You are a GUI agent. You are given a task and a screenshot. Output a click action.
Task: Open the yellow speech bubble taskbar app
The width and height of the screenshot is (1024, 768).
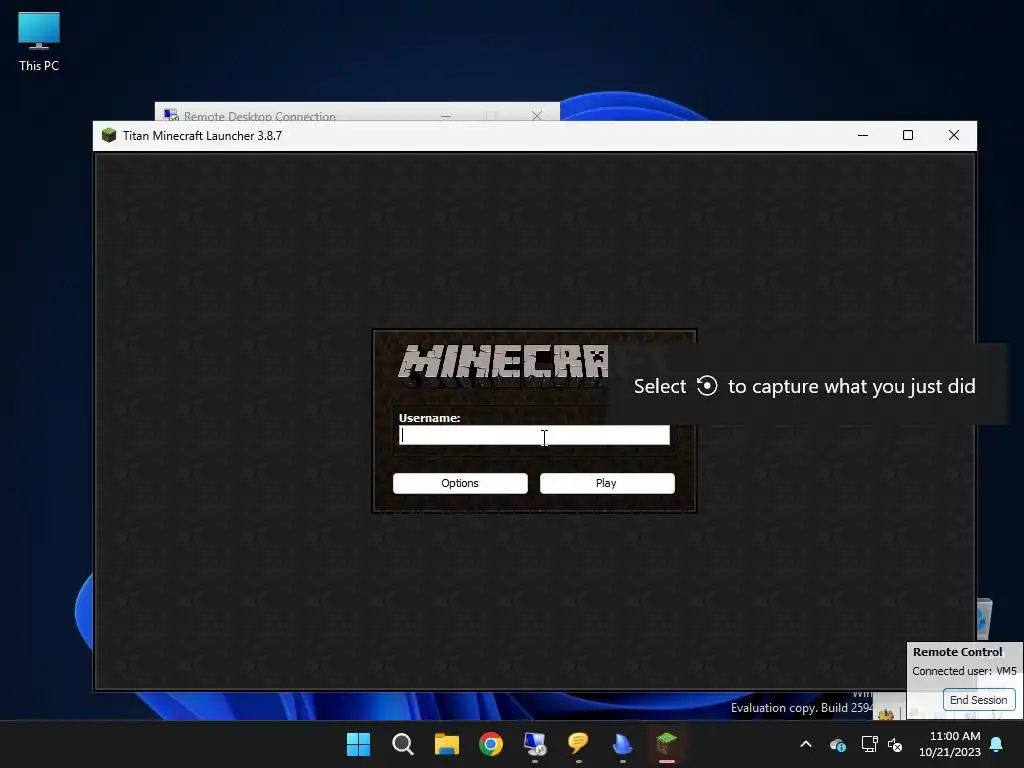579,744
